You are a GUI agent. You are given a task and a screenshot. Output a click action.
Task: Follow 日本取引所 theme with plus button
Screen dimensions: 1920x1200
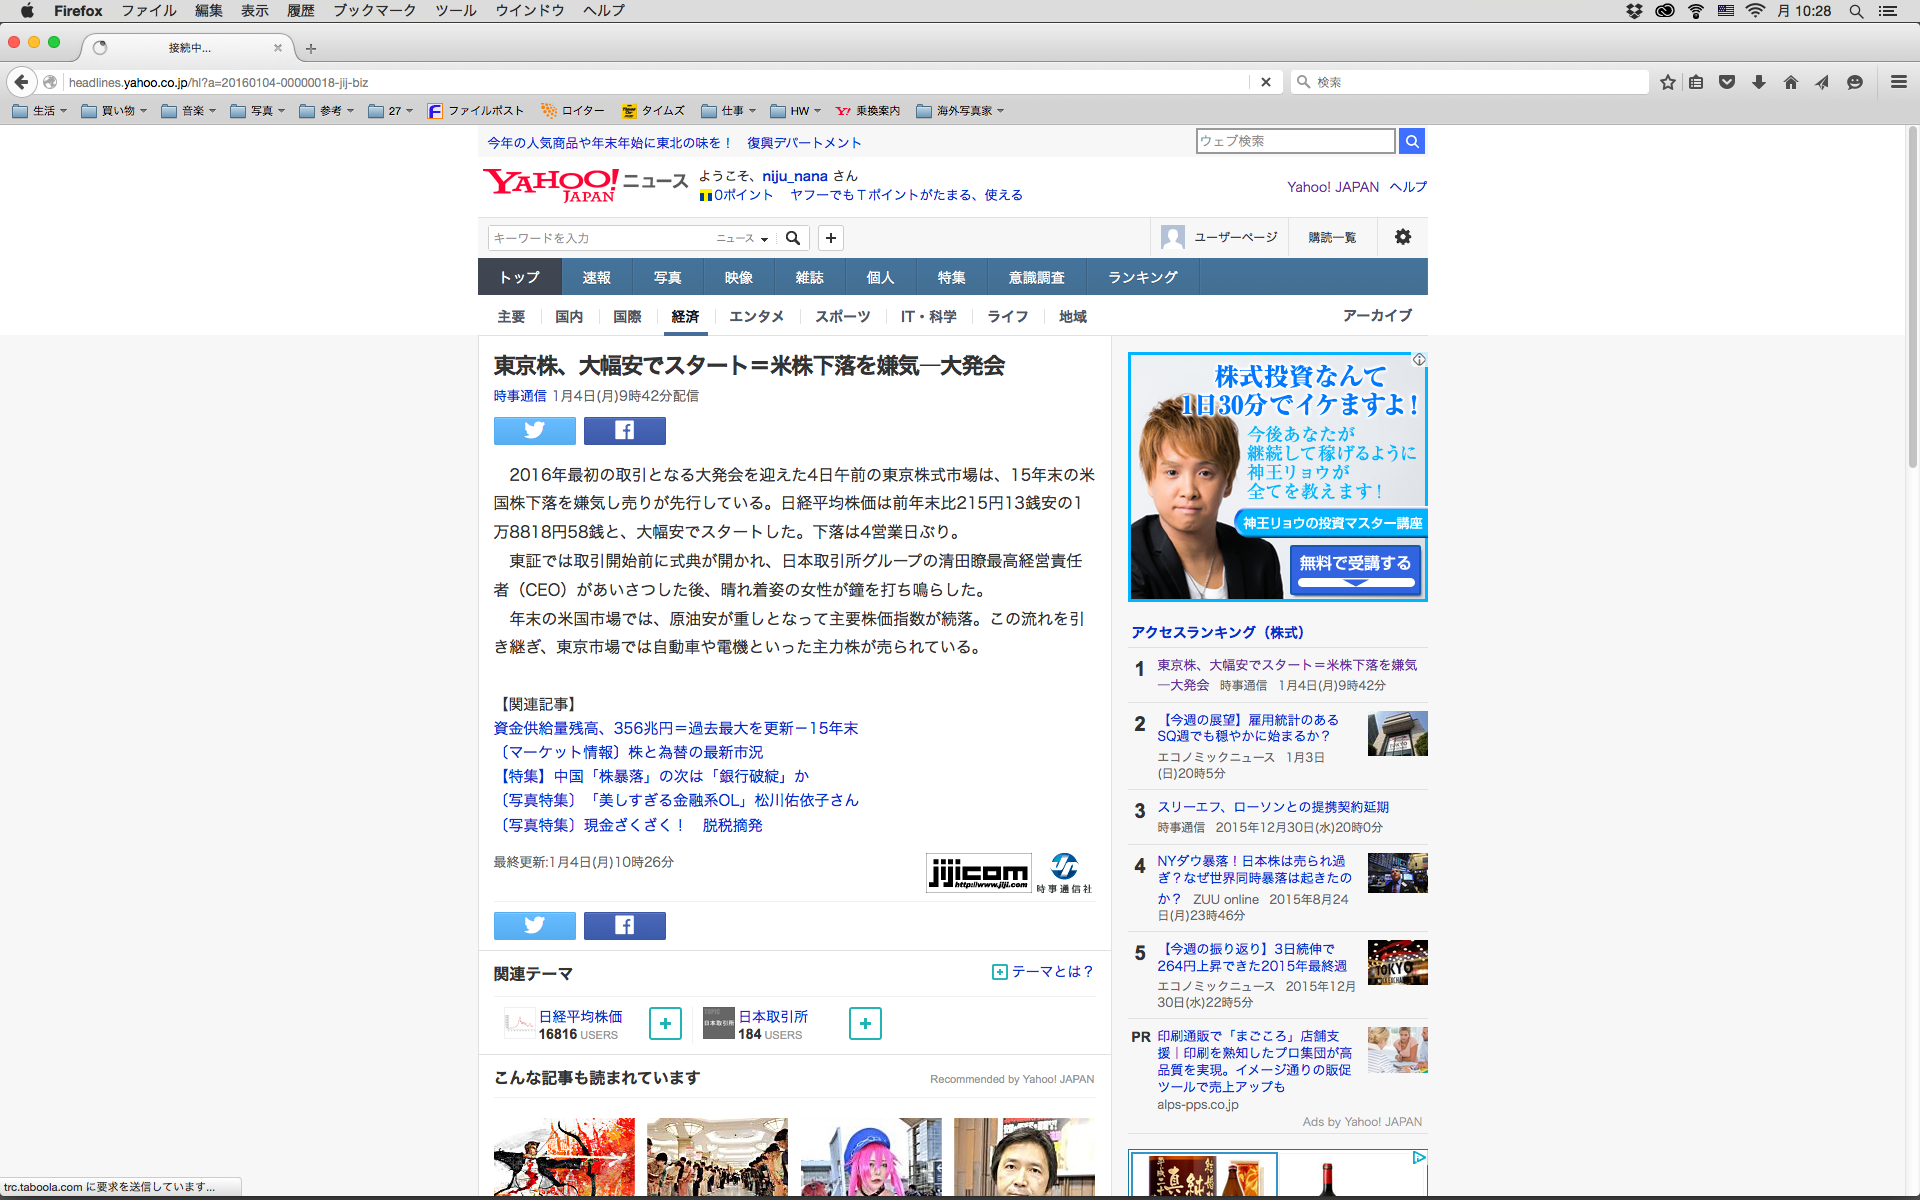pyautogui.click(x=865, y=1023)
